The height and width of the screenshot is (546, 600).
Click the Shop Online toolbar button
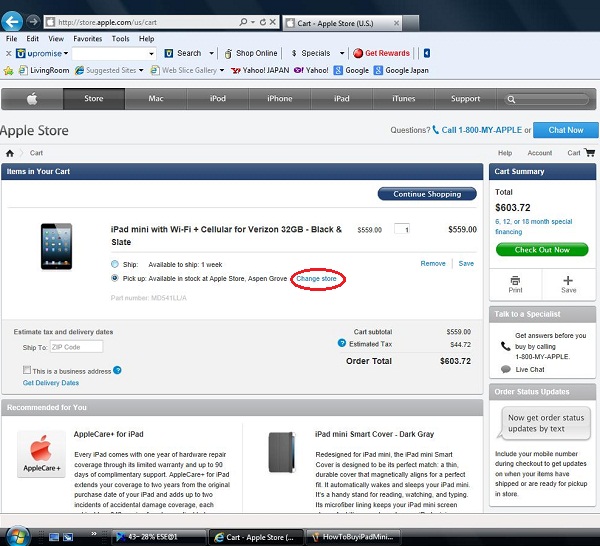[251, 53]
